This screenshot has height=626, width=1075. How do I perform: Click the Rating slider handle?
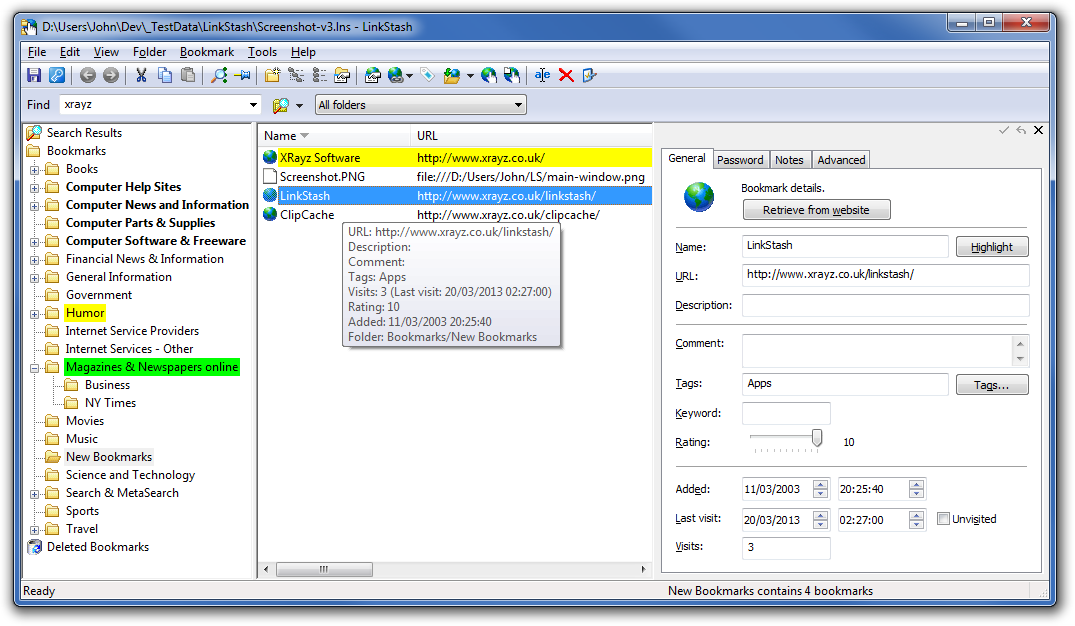pos(817,438)
